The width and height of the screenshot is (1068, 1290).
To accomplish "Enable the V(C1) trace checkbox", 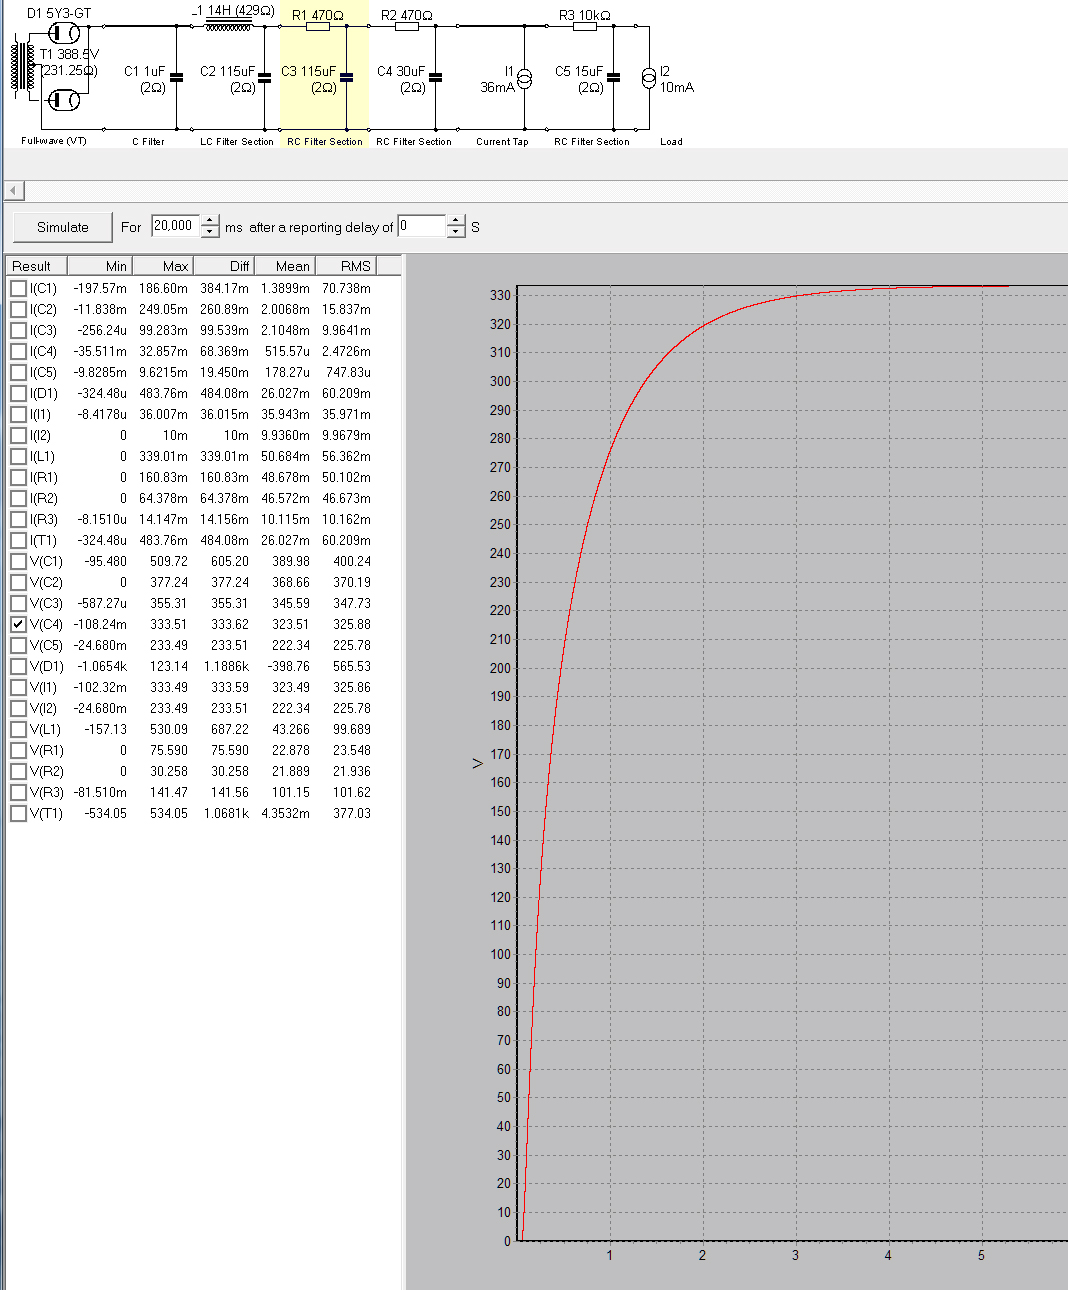I will pos(18,561).
